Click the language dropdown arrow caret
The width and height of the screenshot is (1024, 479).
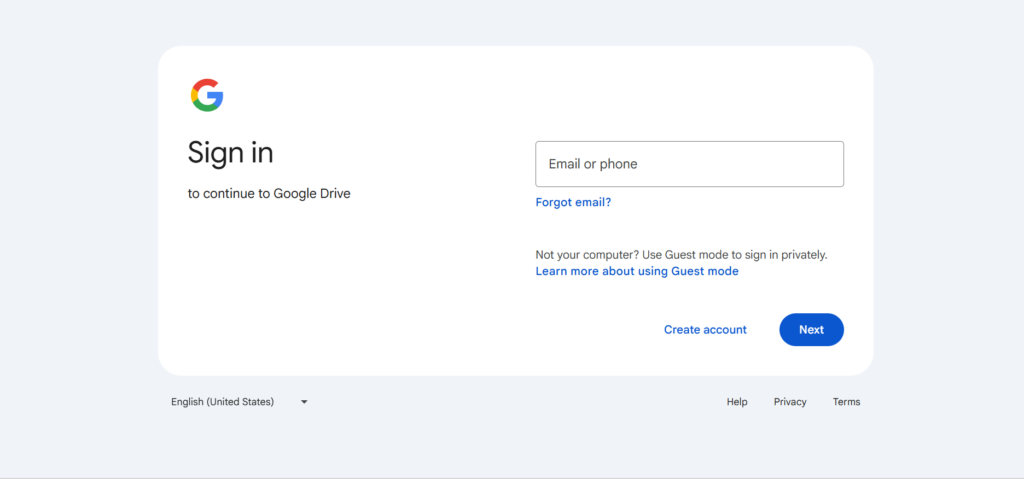(x=304, y=402)
